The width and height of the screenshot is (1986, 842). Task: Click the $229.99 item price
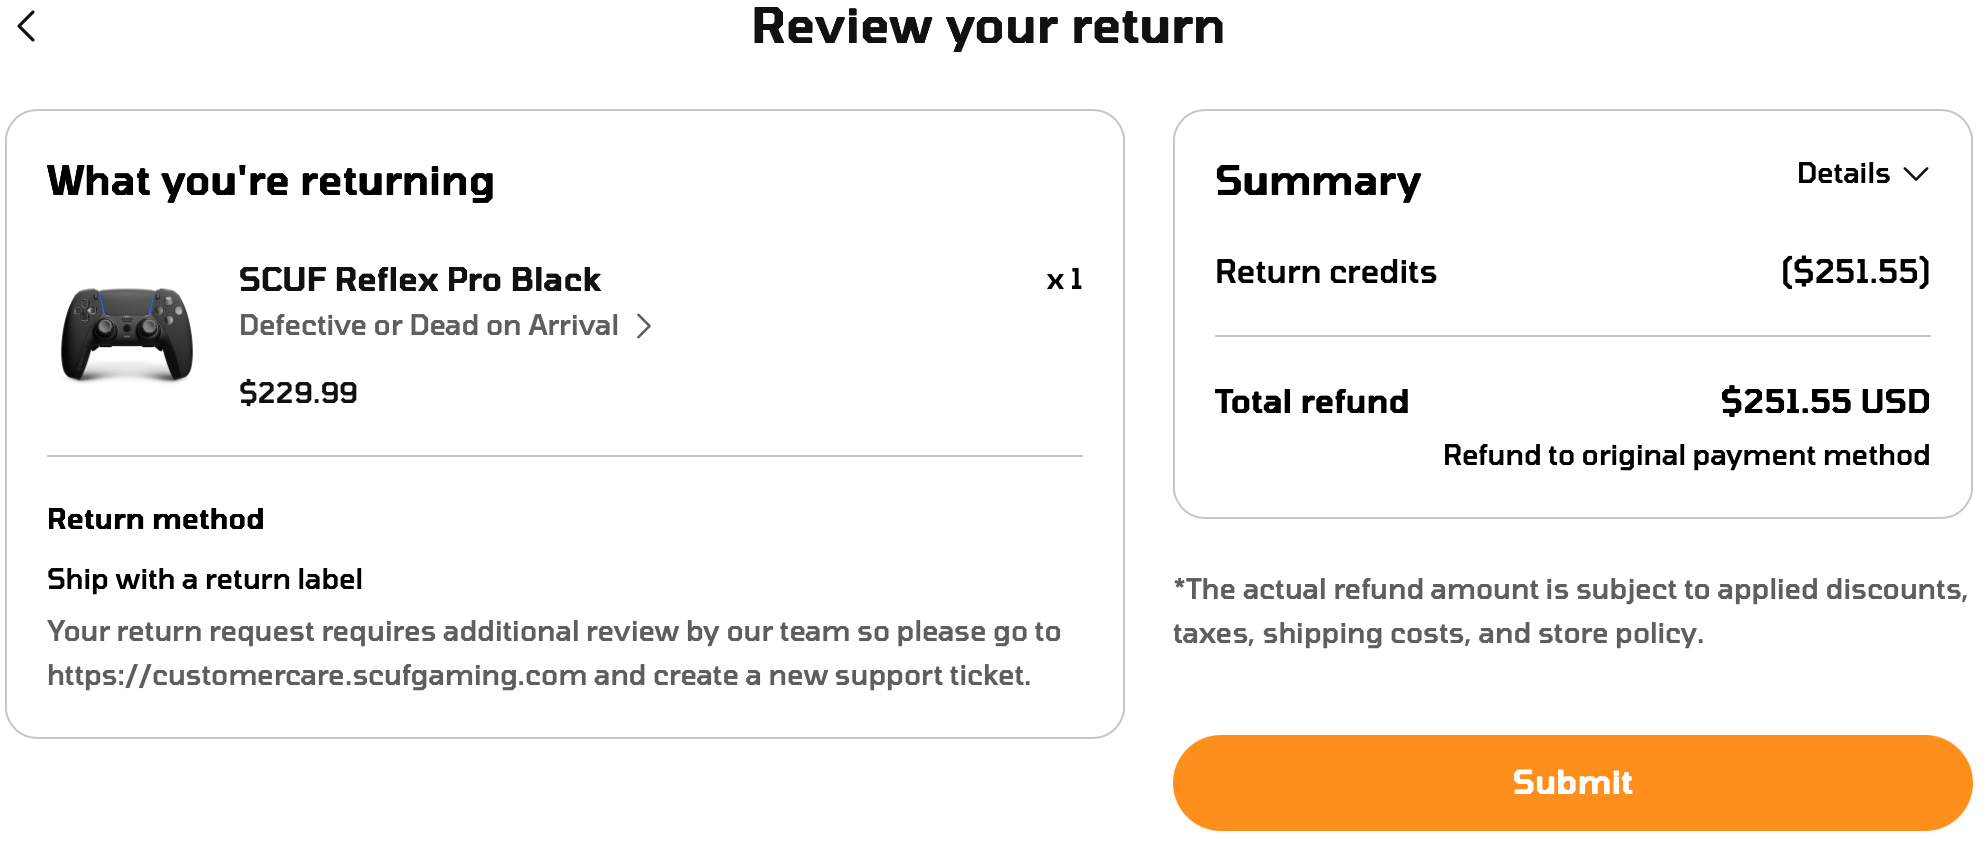click(x=298, y=393)
